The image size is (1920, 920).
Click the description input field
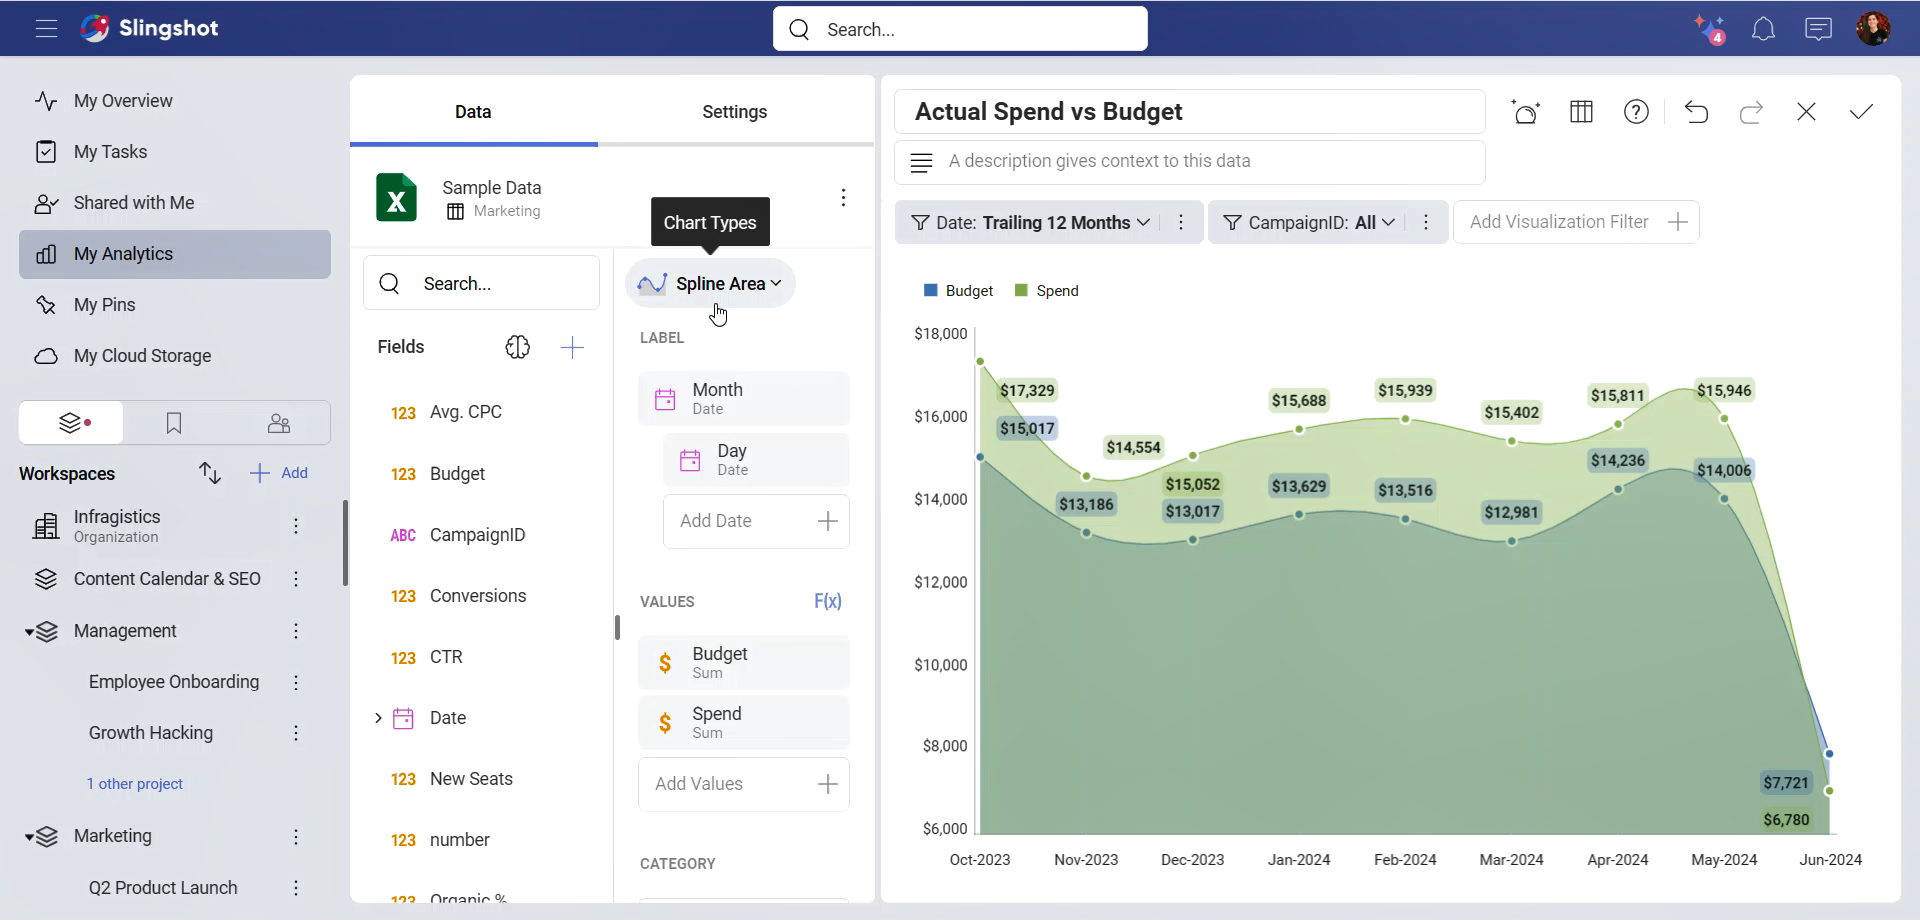1190,162
